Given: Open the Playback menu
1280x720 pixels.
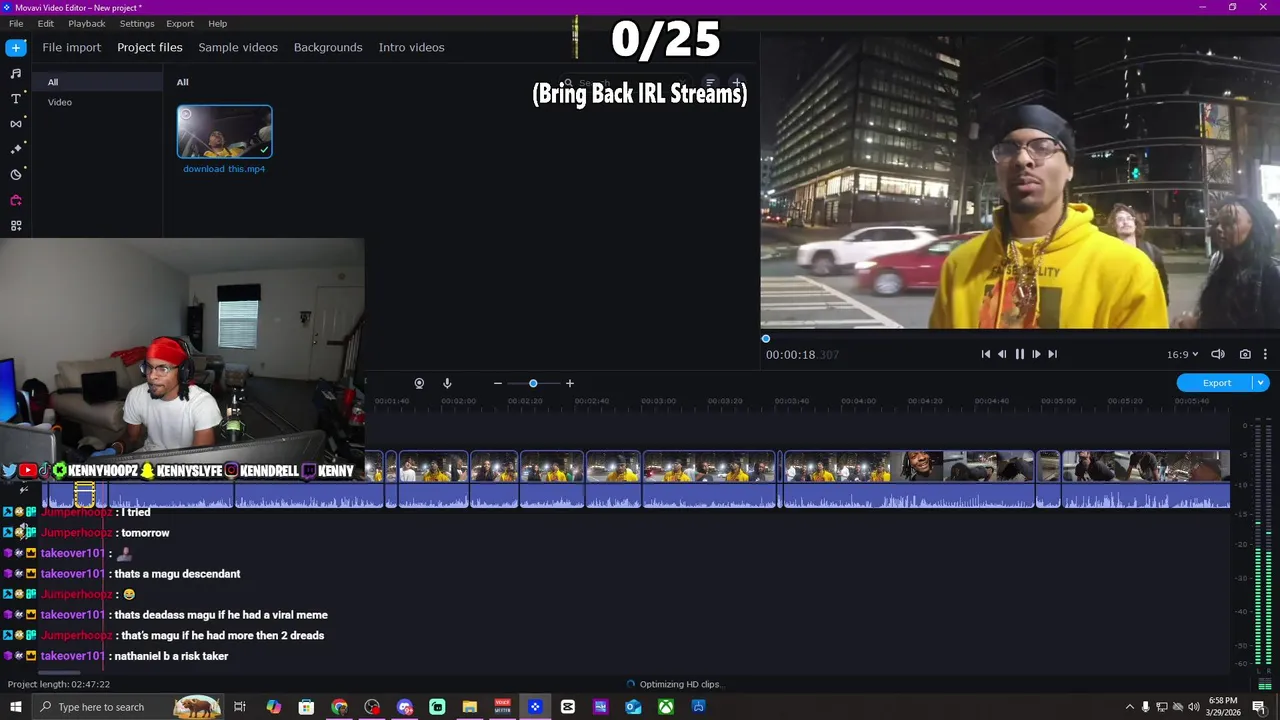Looking at the screenshot, I should [87, 23].
